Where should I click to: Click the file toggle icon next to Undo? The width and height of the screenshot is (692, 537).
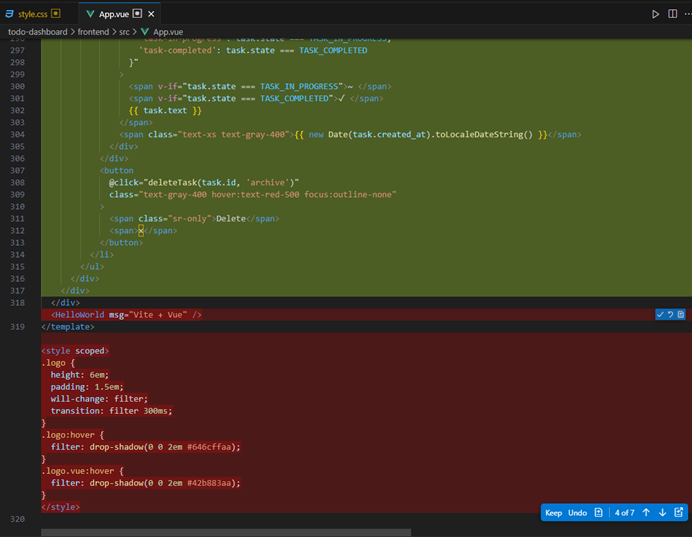tap(598, 513)
